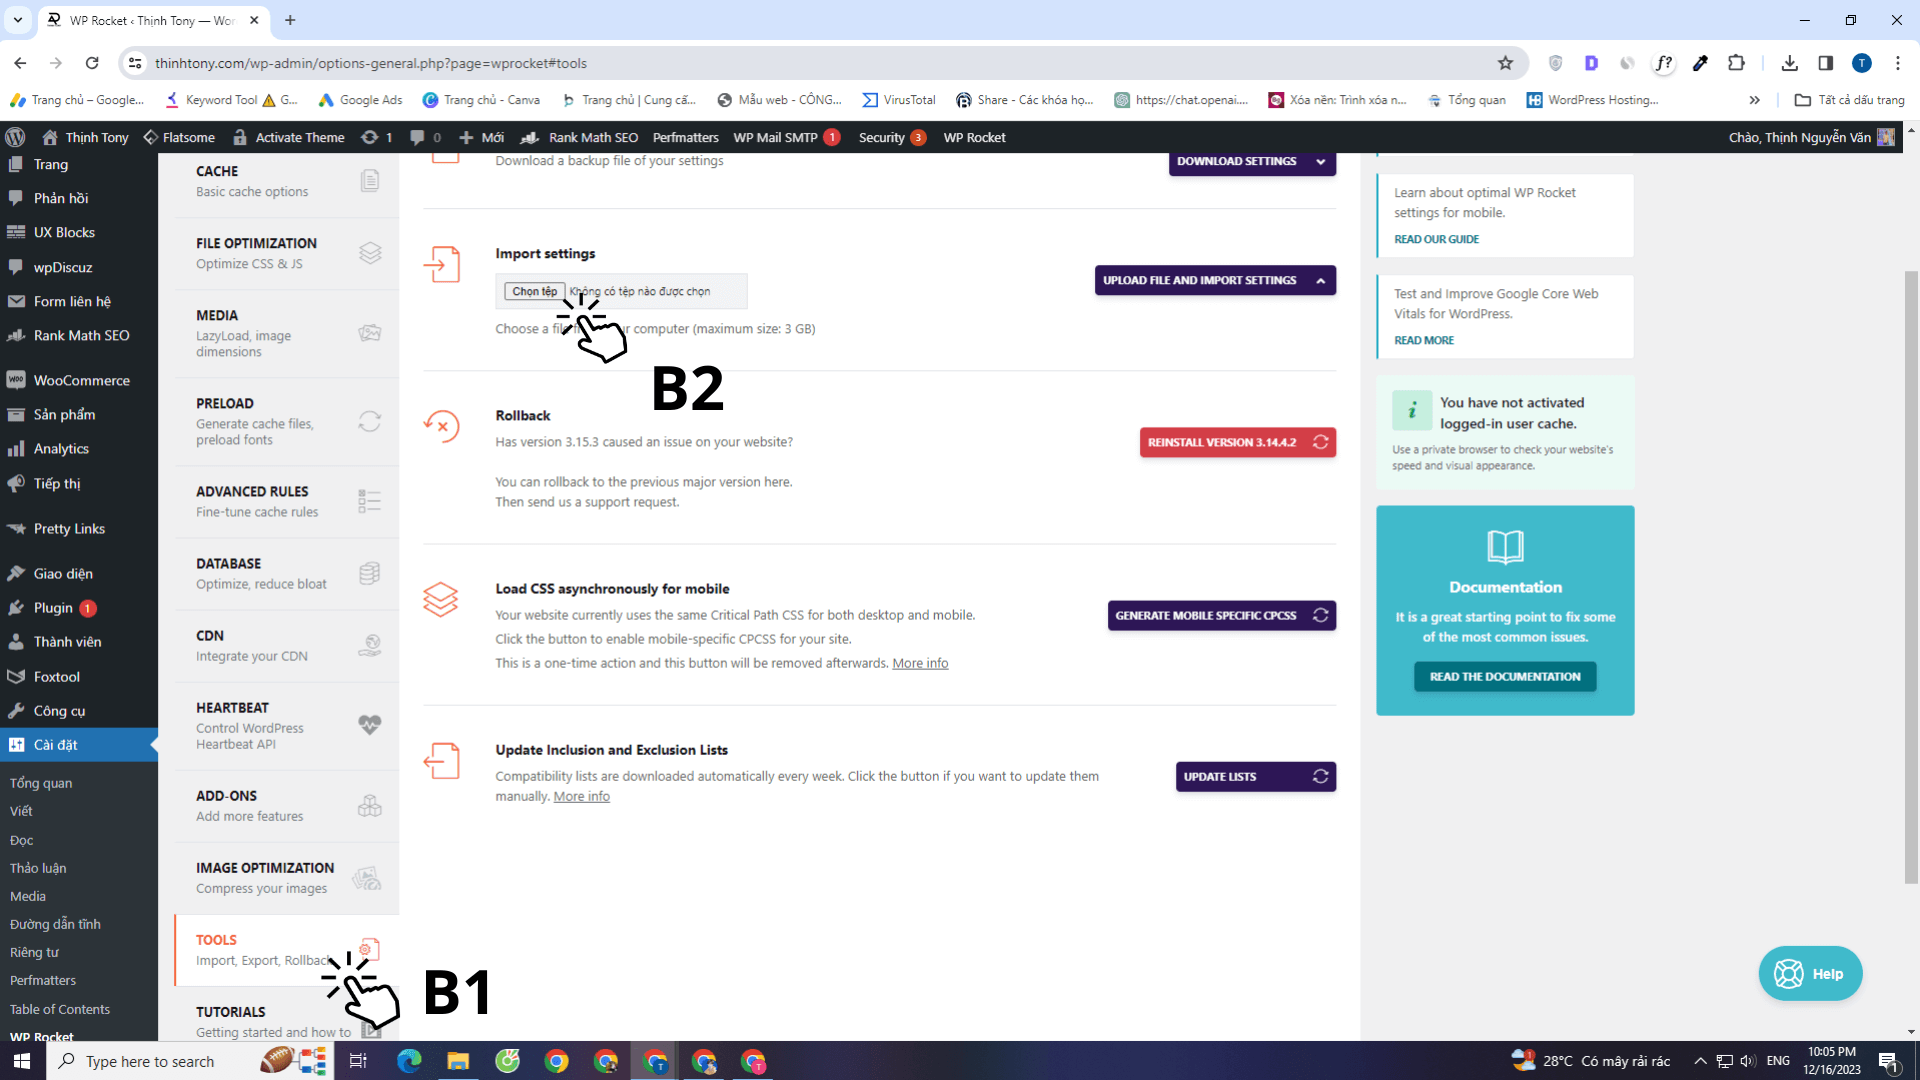Click the Preload refresh icon

point(370,421)
